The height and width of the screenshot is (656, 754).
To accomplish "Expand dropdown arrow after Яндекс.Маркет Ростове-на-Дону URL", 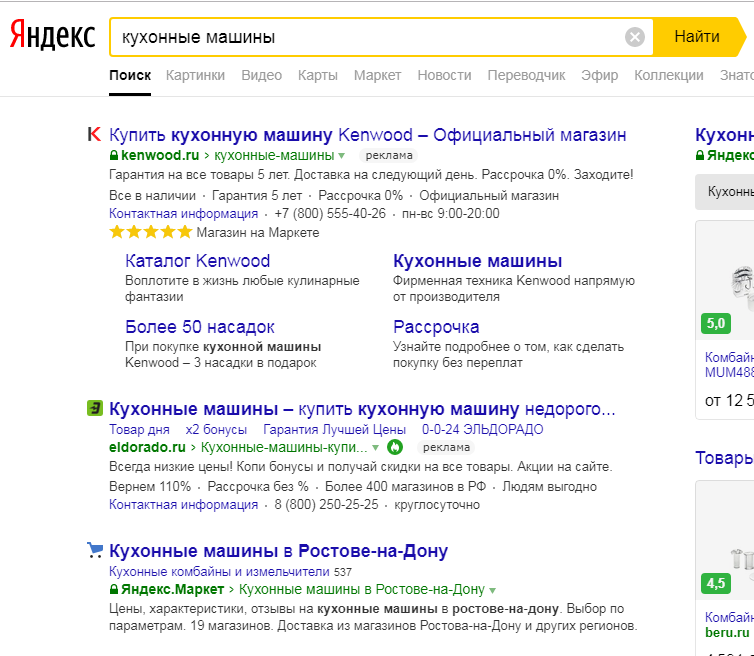I will pyautogui.click(x=492, y=590).
